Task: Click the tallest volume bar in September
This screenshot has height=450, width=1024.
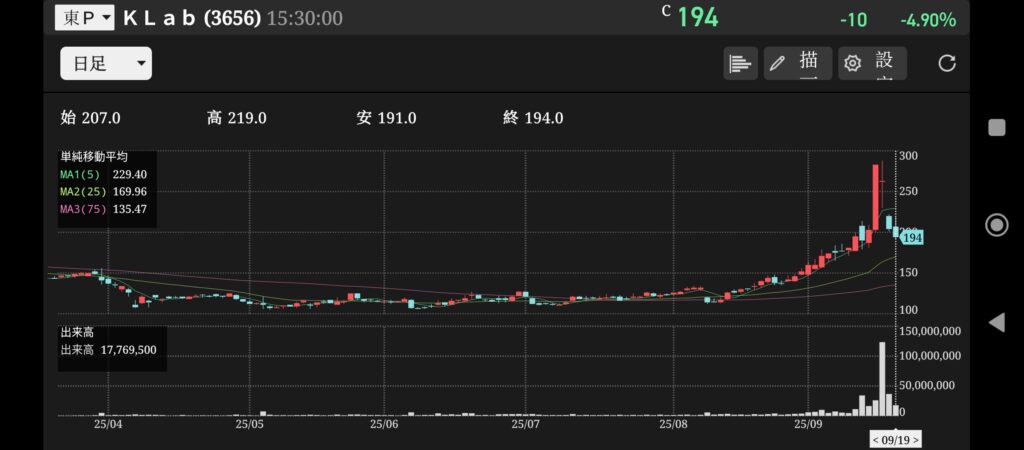Action: pos(882,378)
